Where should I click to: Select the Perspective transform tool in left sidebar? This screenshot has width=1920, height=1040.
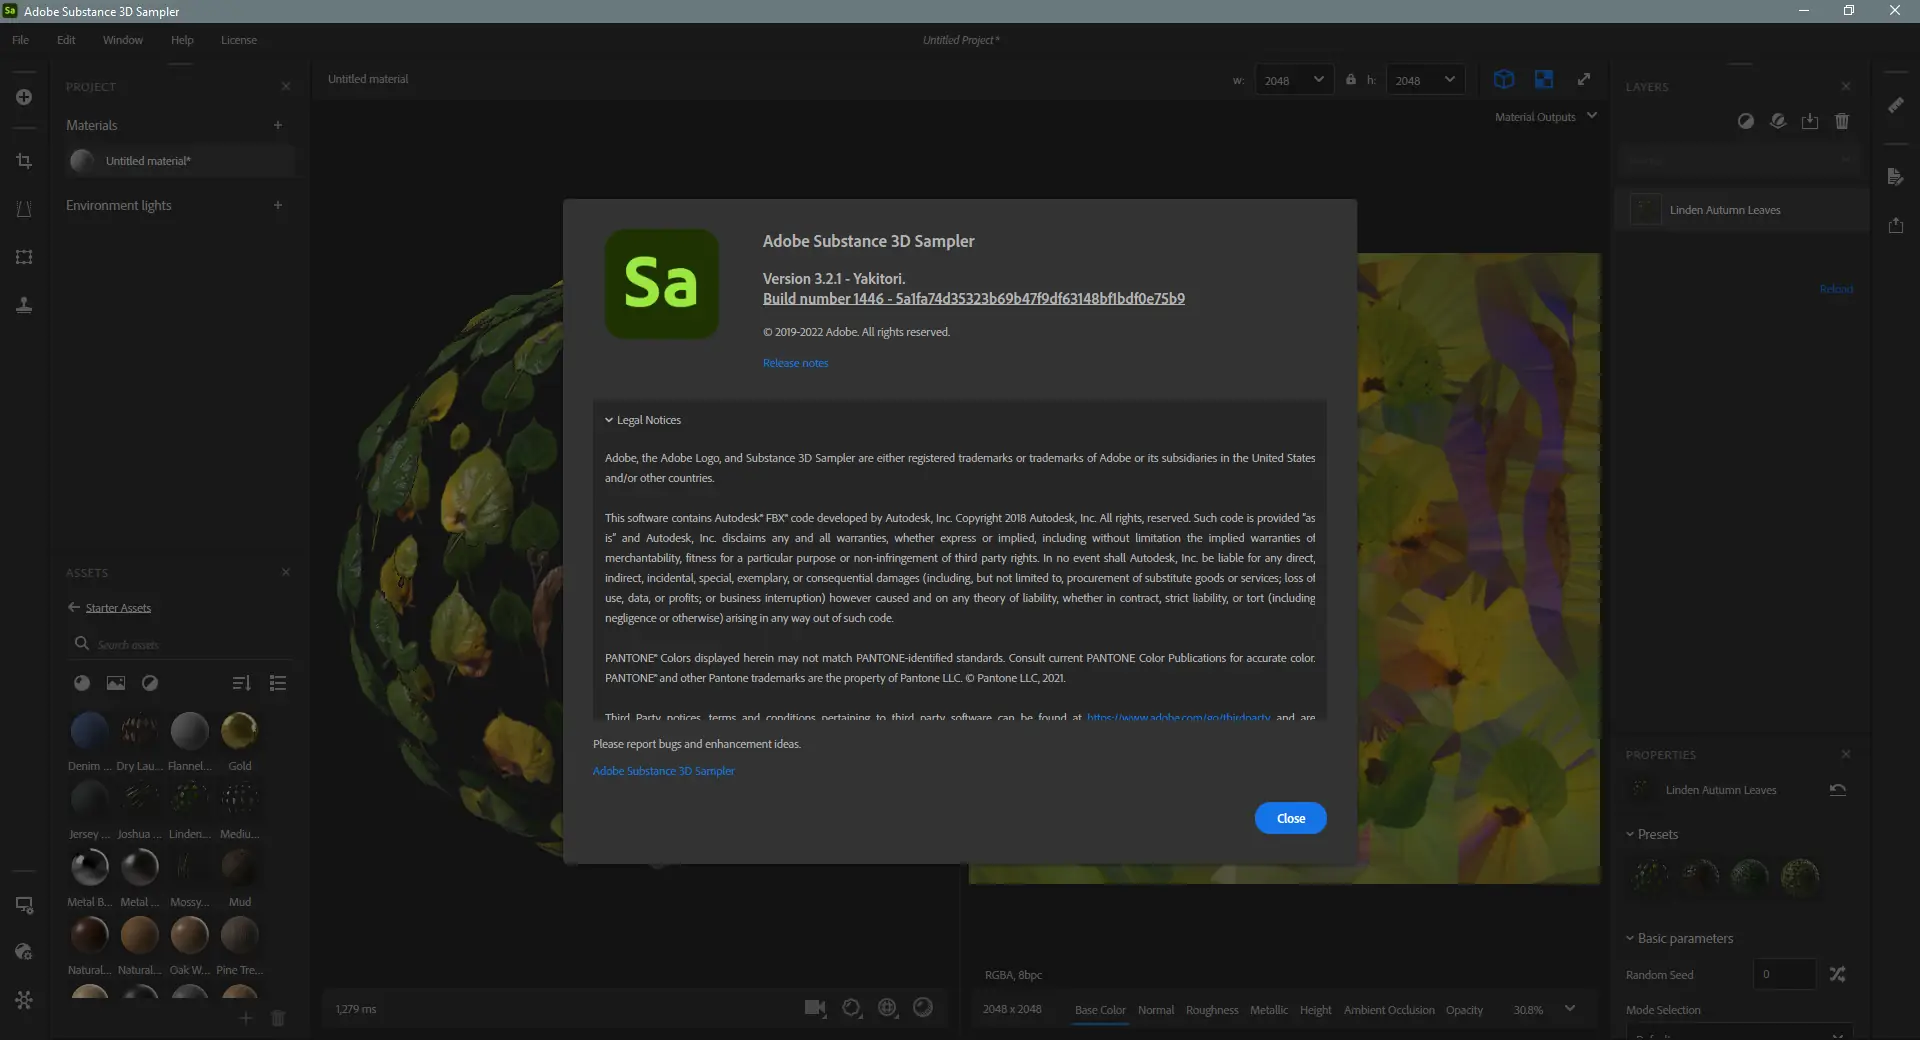coord(24,209)
